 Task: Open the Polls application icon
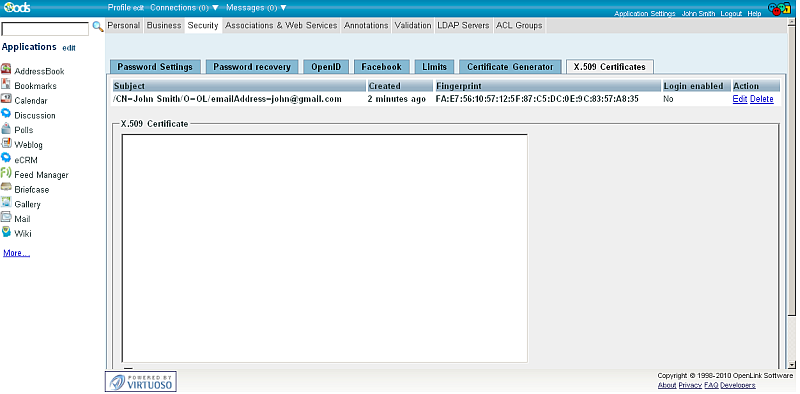(x=6, y=128)
